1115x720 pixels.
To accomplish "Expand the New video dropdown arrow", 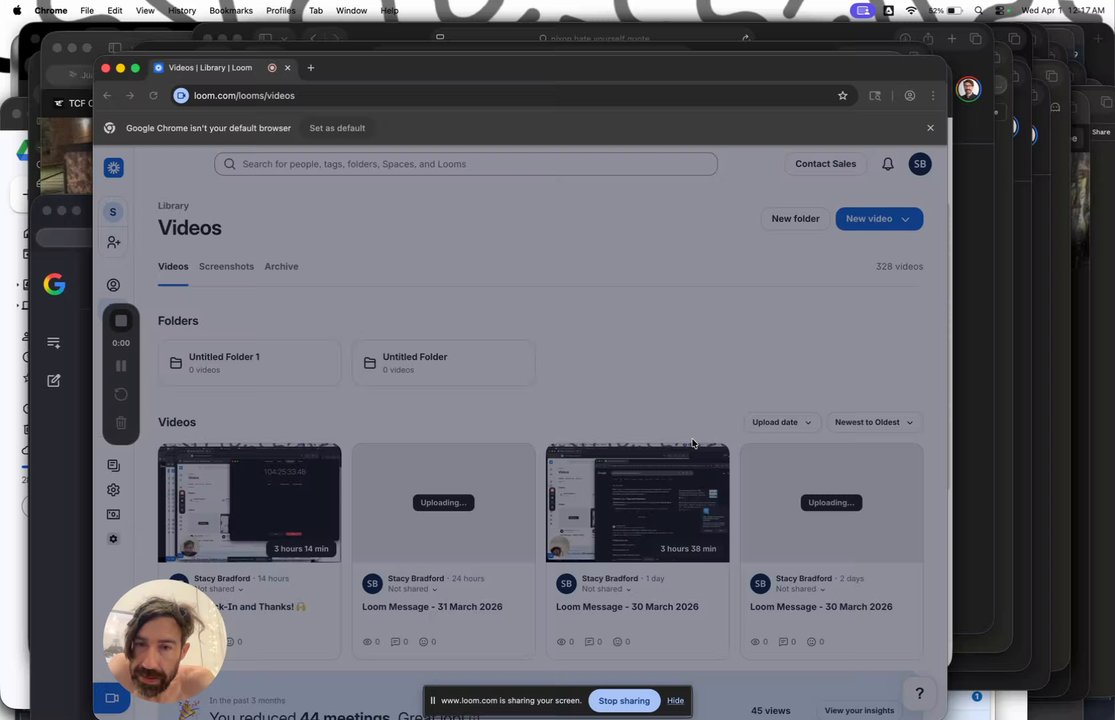I will 905,220.
